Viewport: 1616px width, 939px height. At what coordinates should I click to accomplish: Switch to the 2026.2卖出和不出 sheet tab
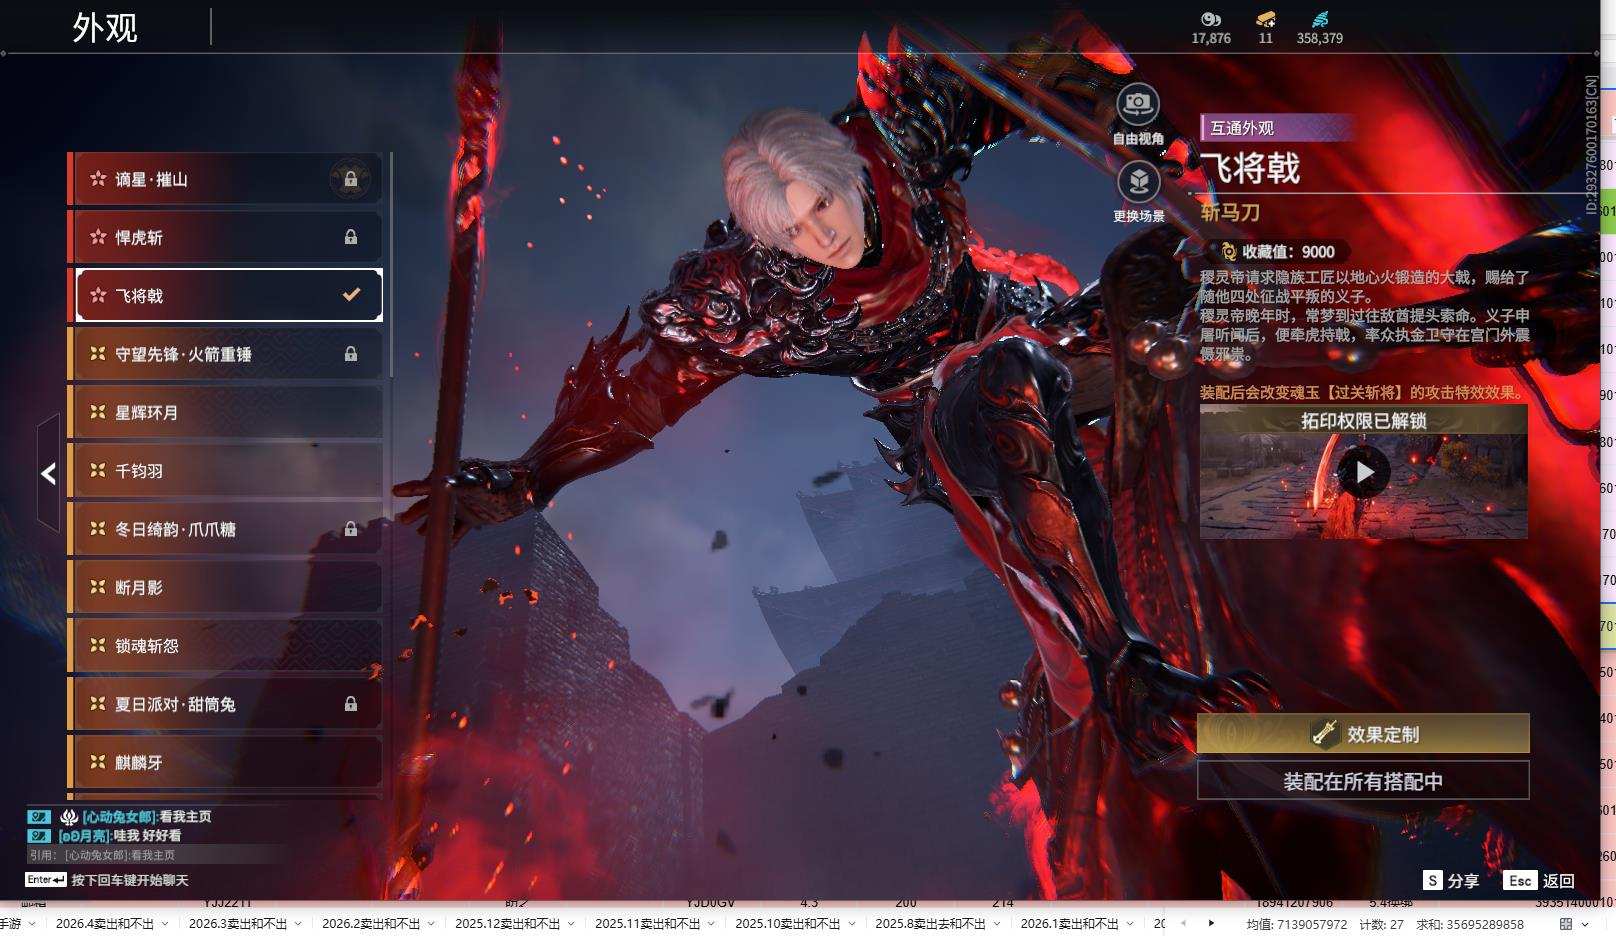(x=371, y=924)
